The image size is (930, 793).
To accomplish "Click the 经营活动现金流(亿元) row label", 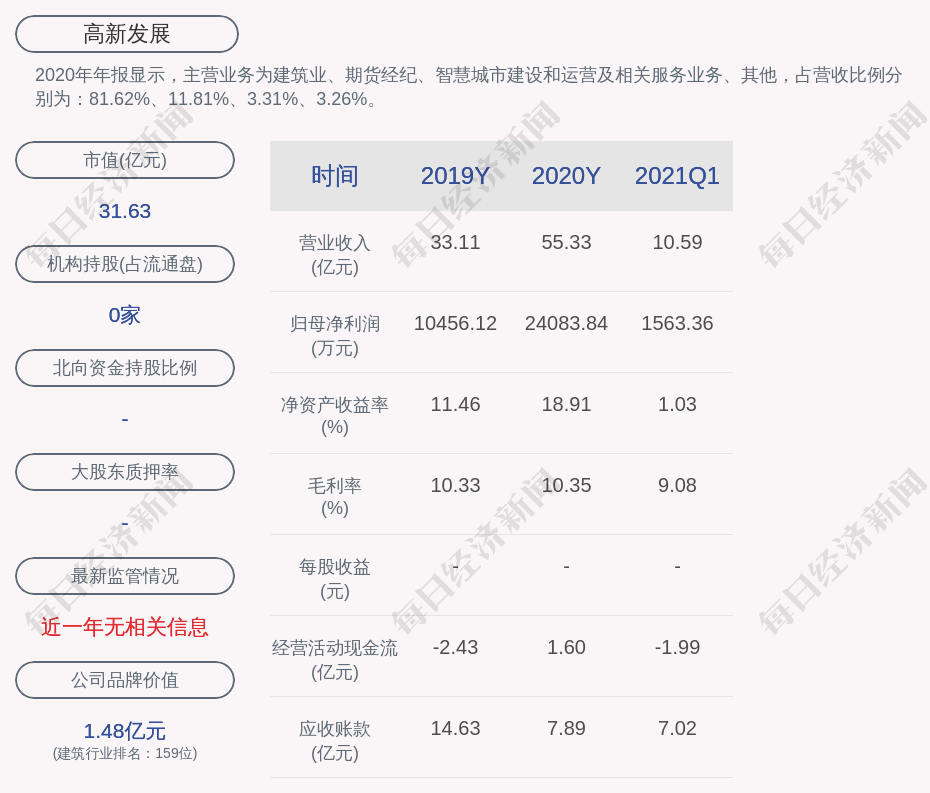I will point(335,660).
